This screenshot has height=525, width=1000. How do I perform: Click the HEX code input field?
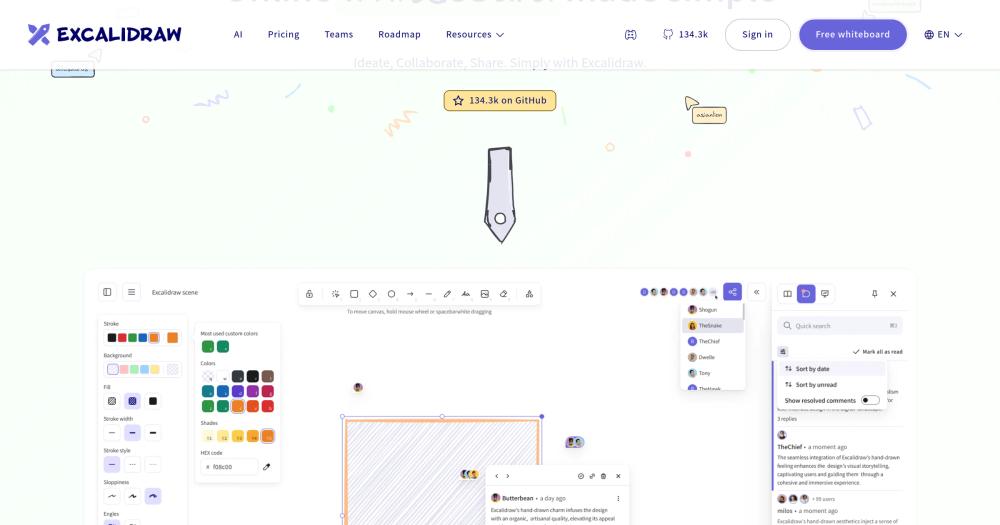[x=229, y=467]
